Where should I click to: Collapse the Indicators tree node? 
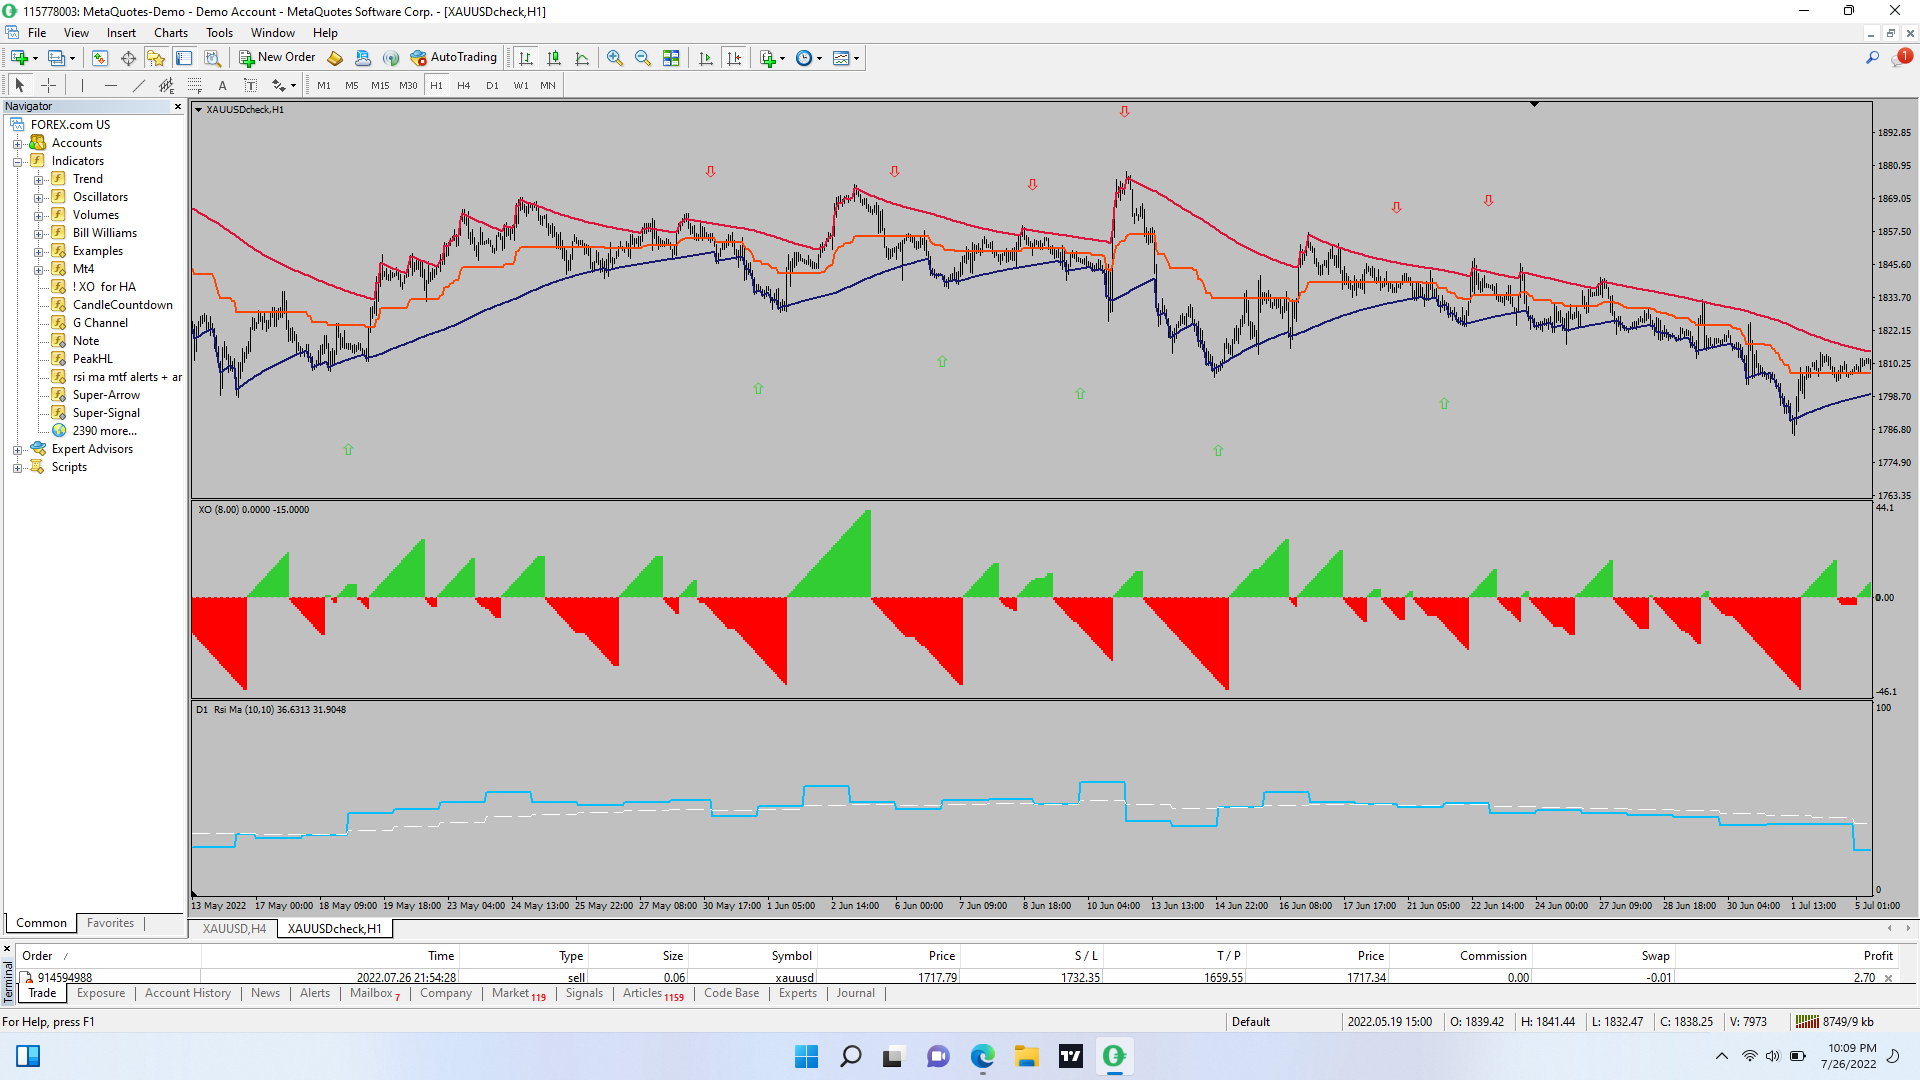pos(17,162)
